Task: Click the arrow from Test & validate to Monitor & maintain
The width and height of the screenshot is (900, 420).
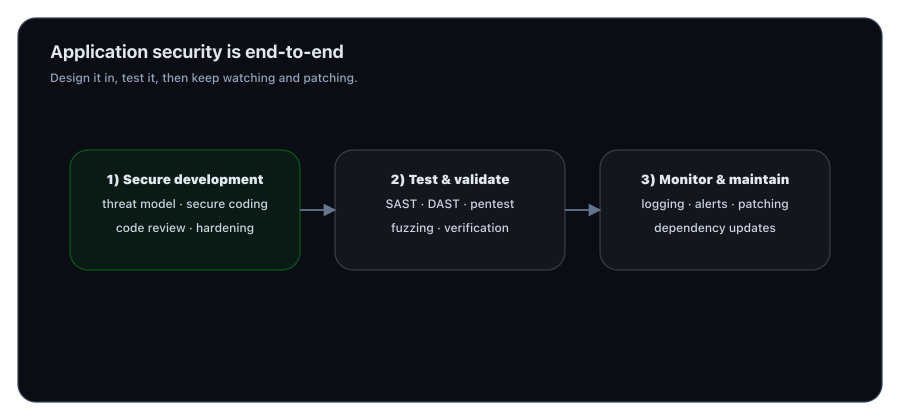Action: tap(582, 210)
